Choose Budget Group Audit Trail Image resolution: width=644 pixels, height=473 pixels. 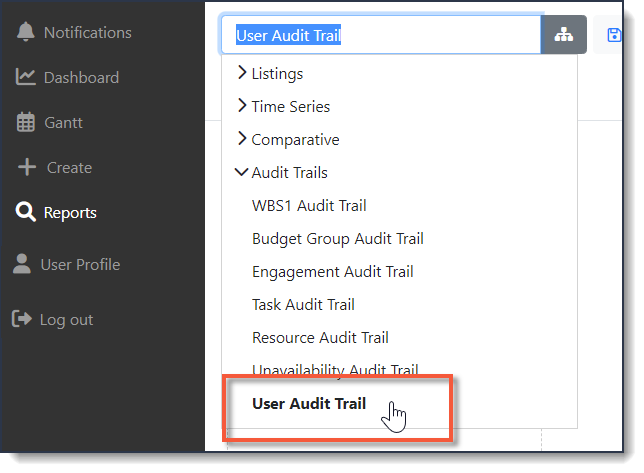[338, 239]
